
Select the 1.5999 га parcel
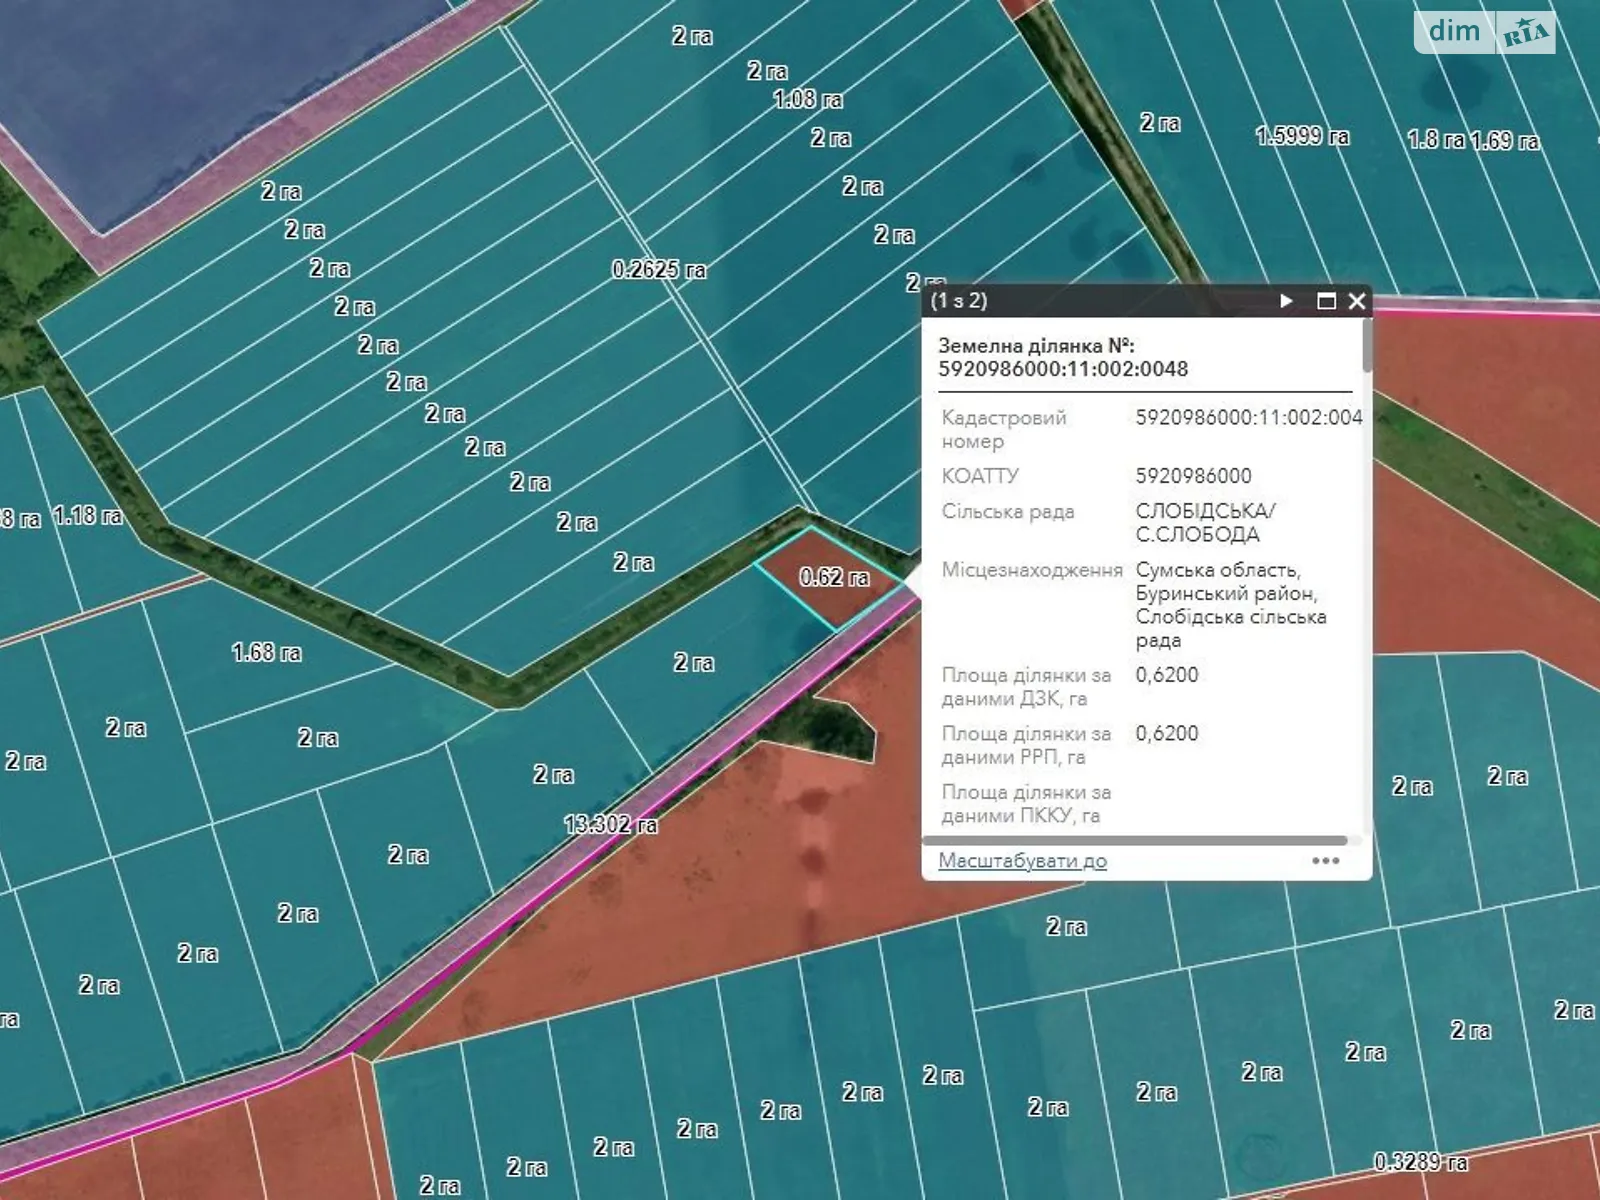point(1302,136)
